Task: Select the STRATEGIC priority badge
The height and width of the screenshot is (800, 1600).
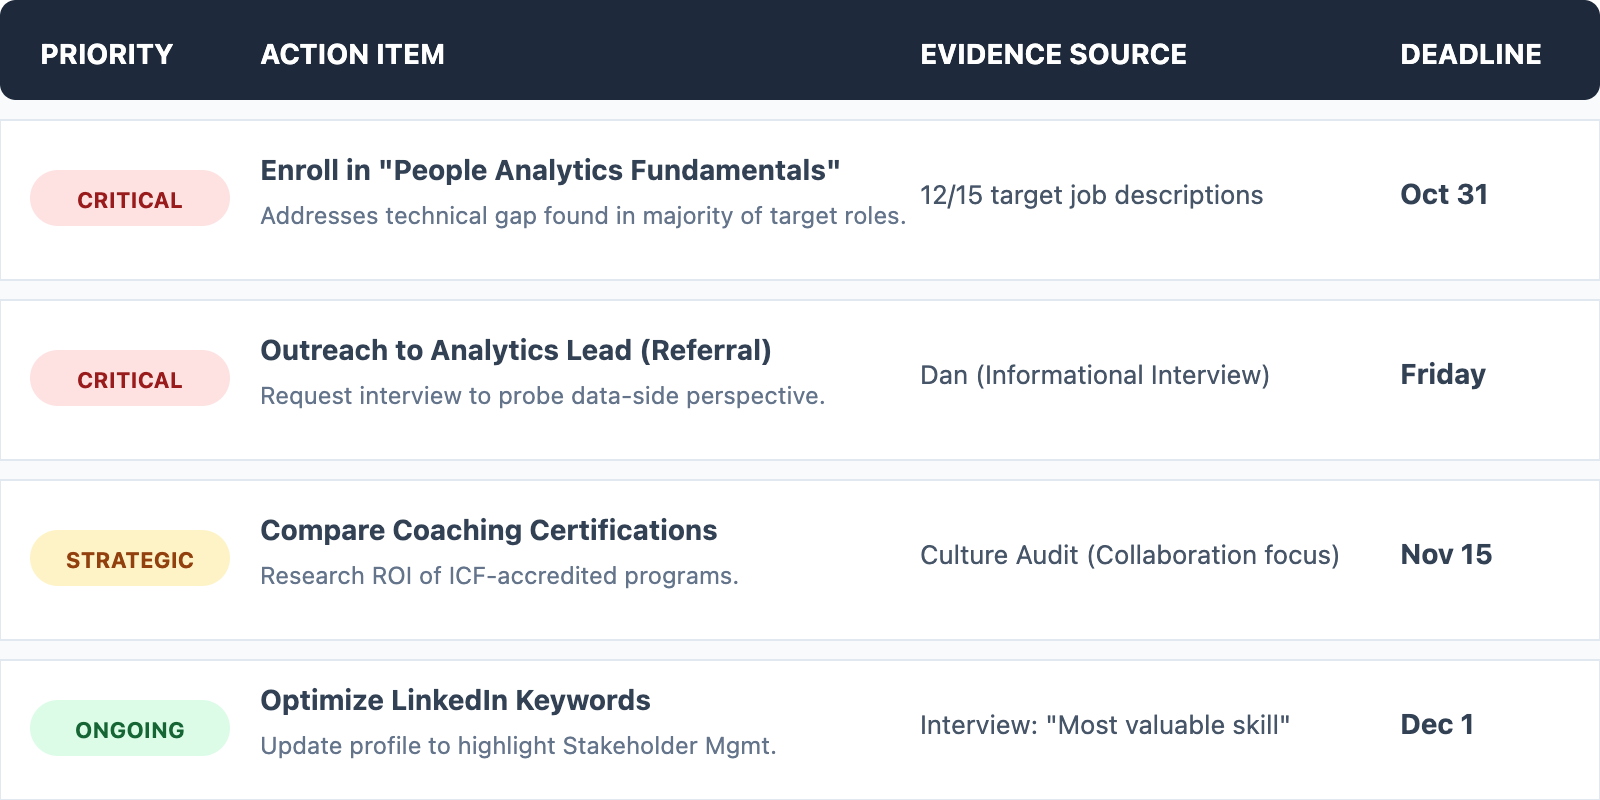Action: [x=130, y=559]
